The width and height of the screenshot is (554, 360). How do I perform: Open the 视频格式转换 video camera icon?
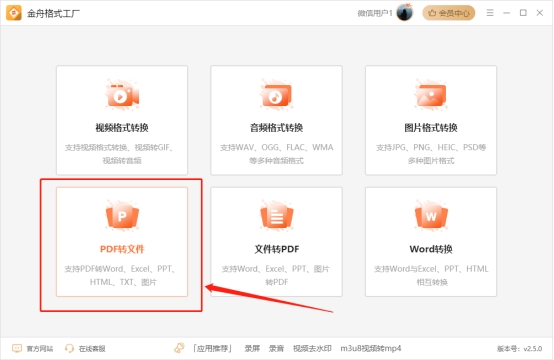coord(122,95)
